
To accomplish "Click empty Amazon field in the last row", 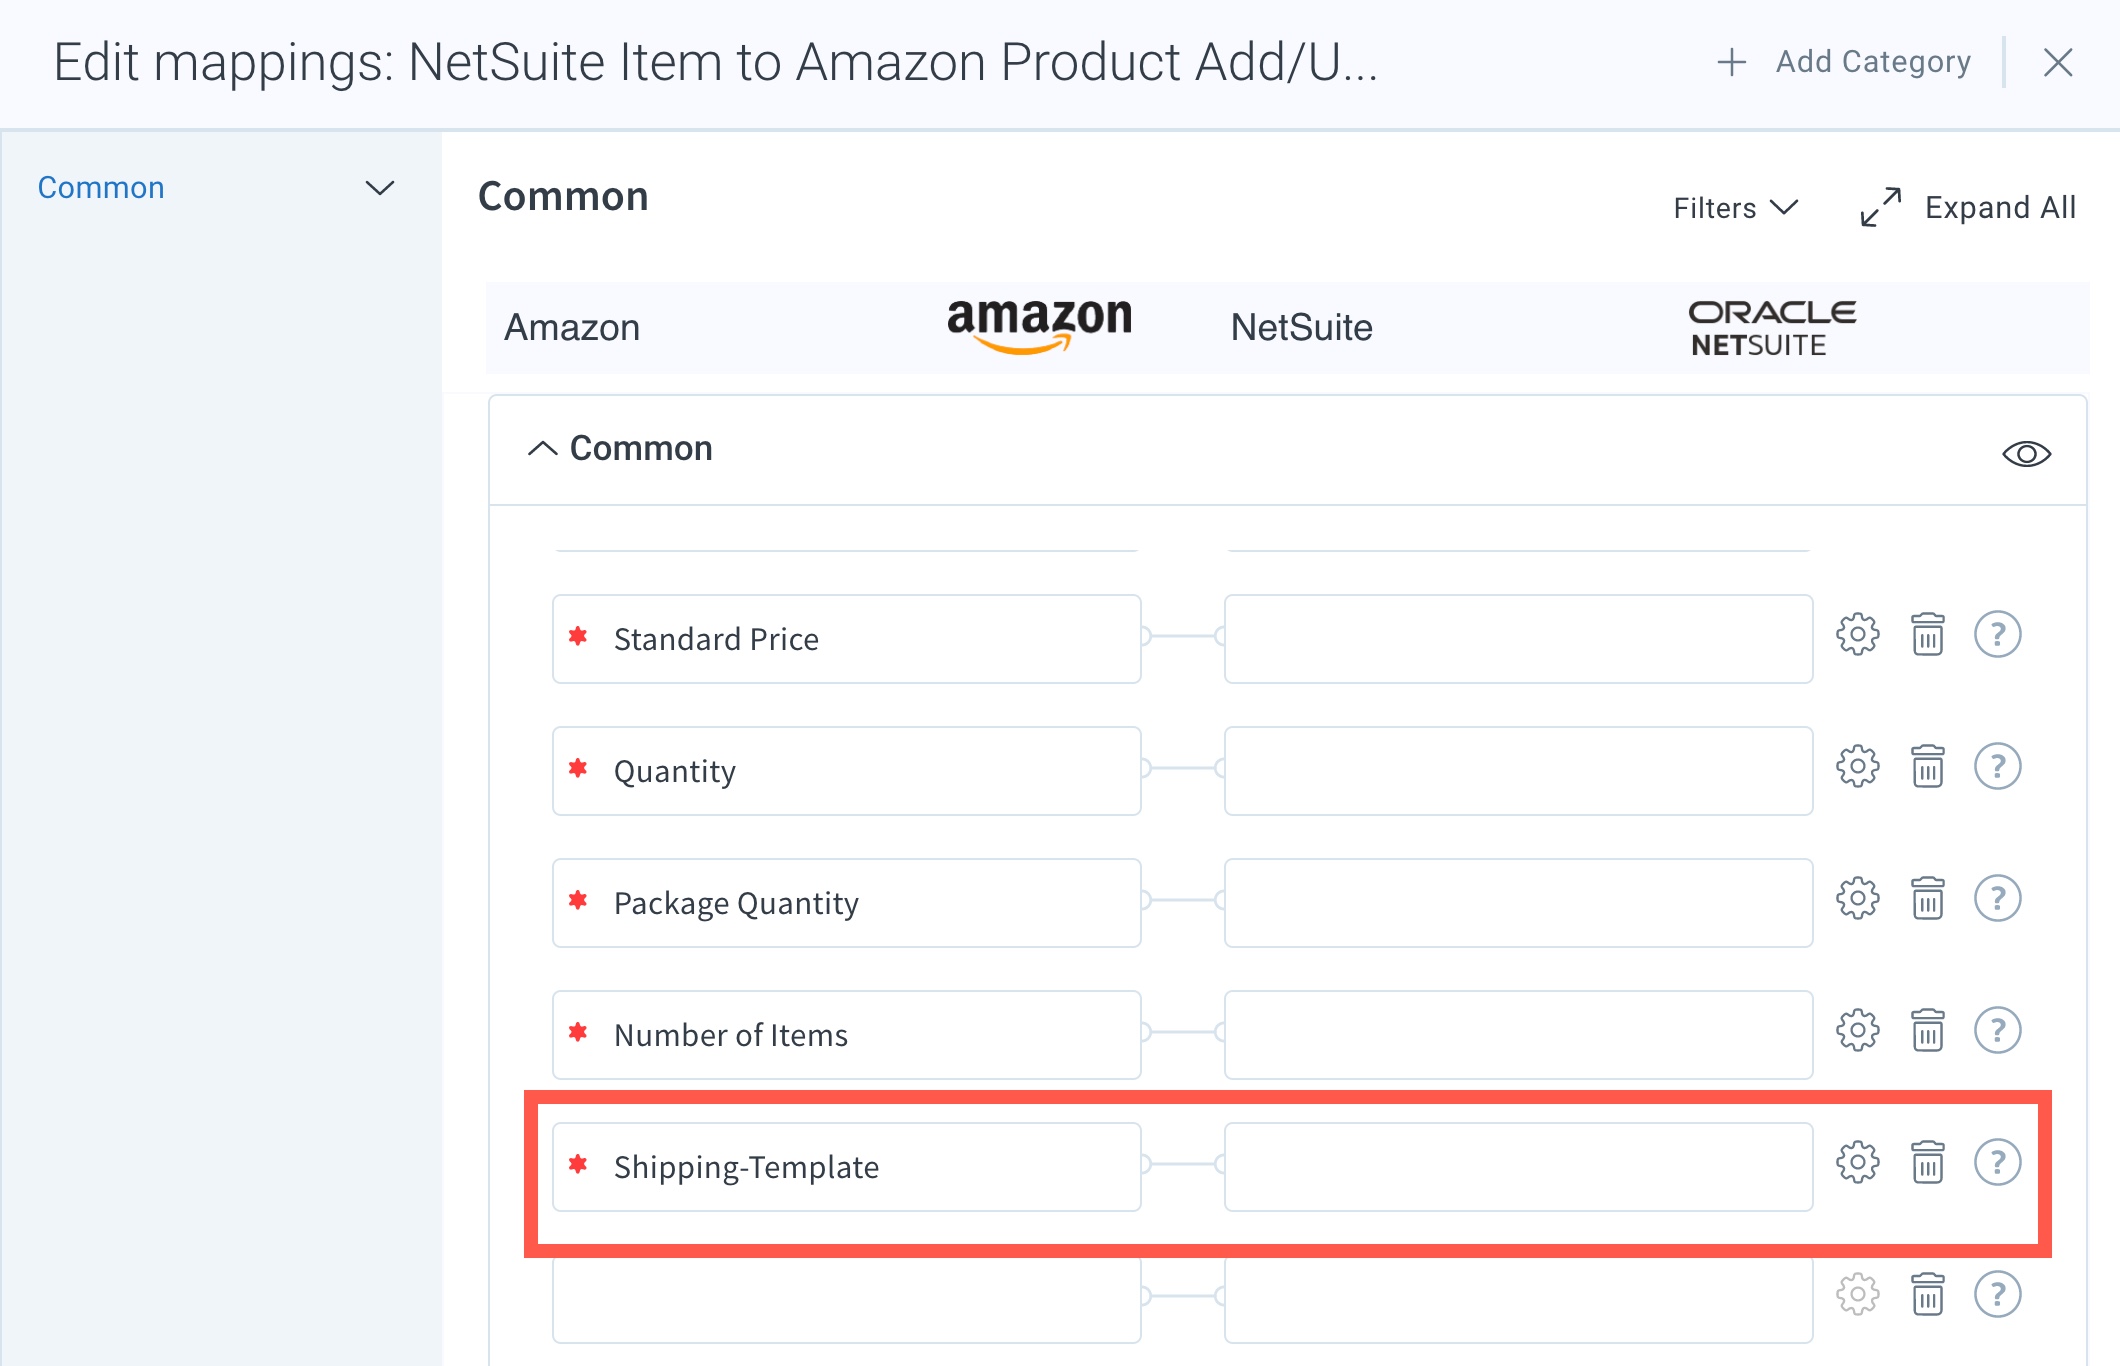I will (x=846, y=1299).
